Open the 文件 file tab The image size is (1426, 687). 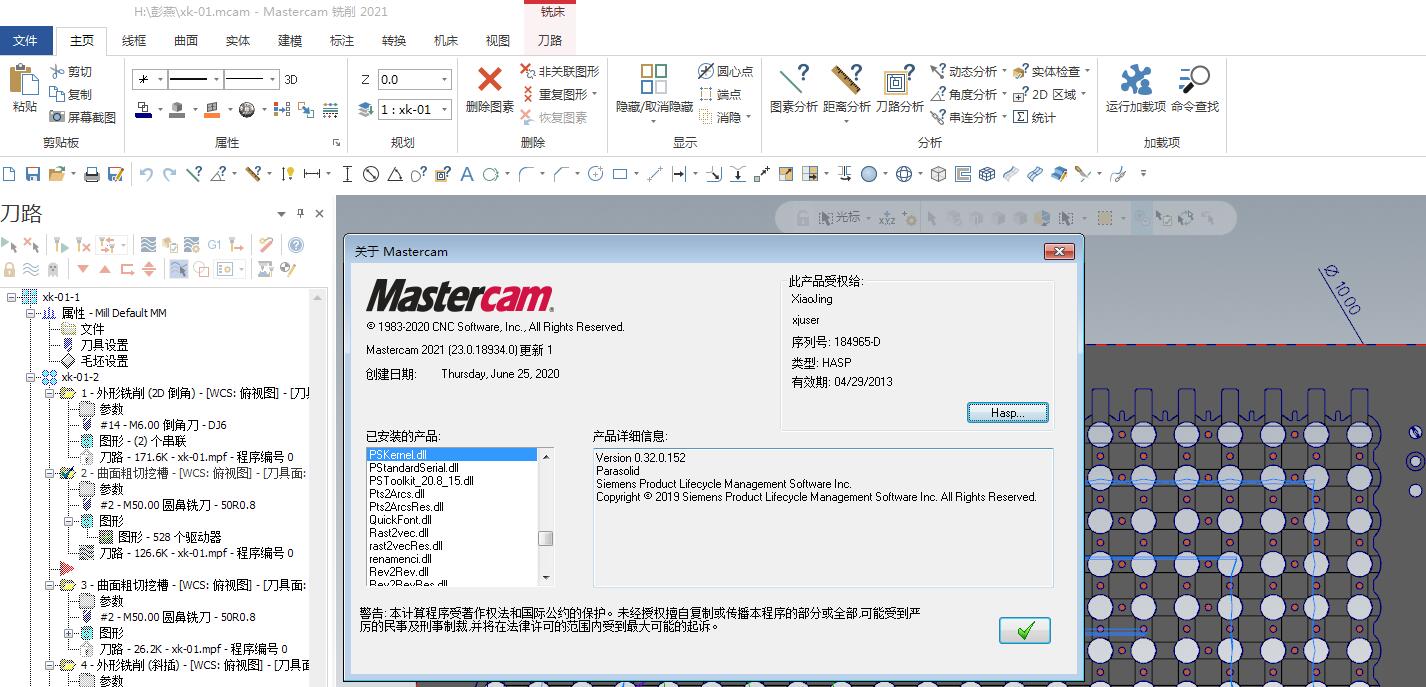pos(25,40)
